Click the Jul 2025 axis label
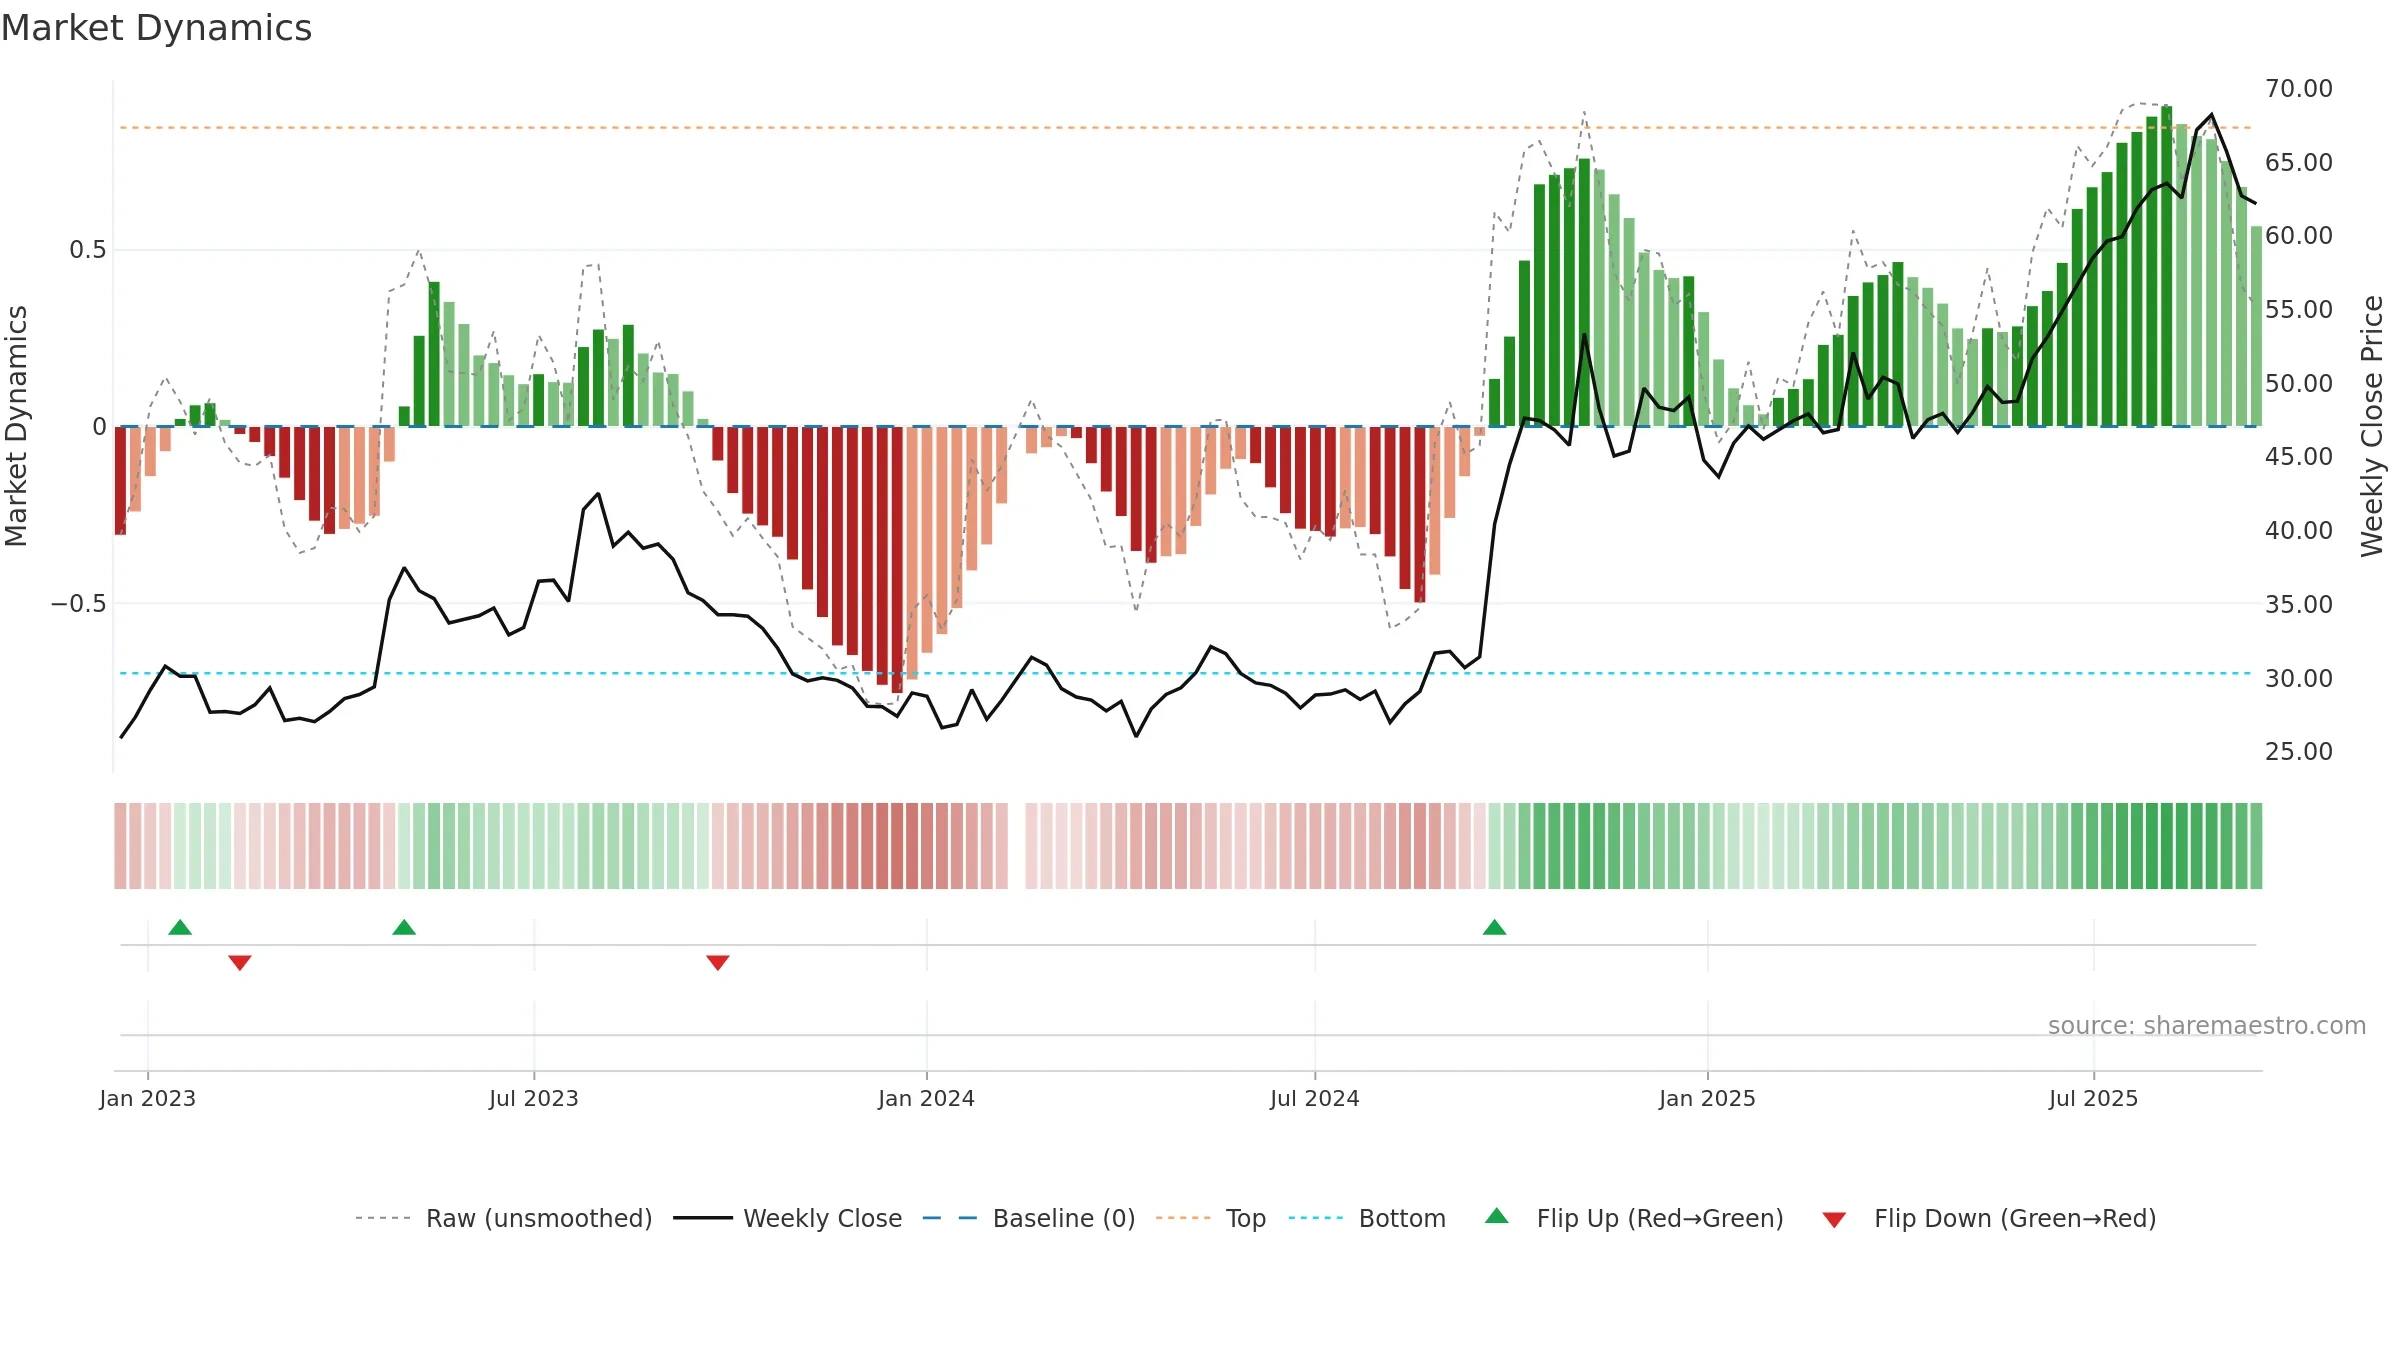2400x1350 pixels. (x=2094, y=1098)
